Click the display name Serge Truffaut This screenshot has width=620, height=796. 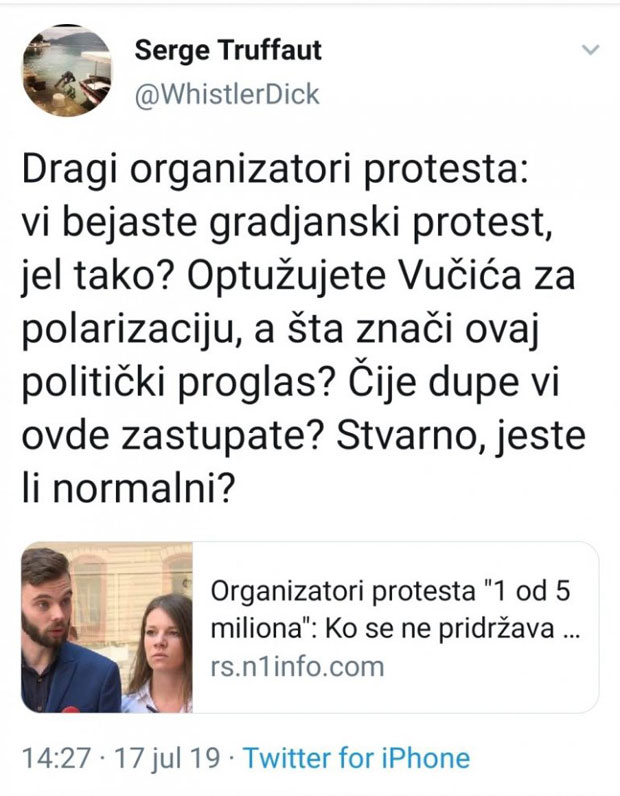pyautogui.click(x=228, y=49)
